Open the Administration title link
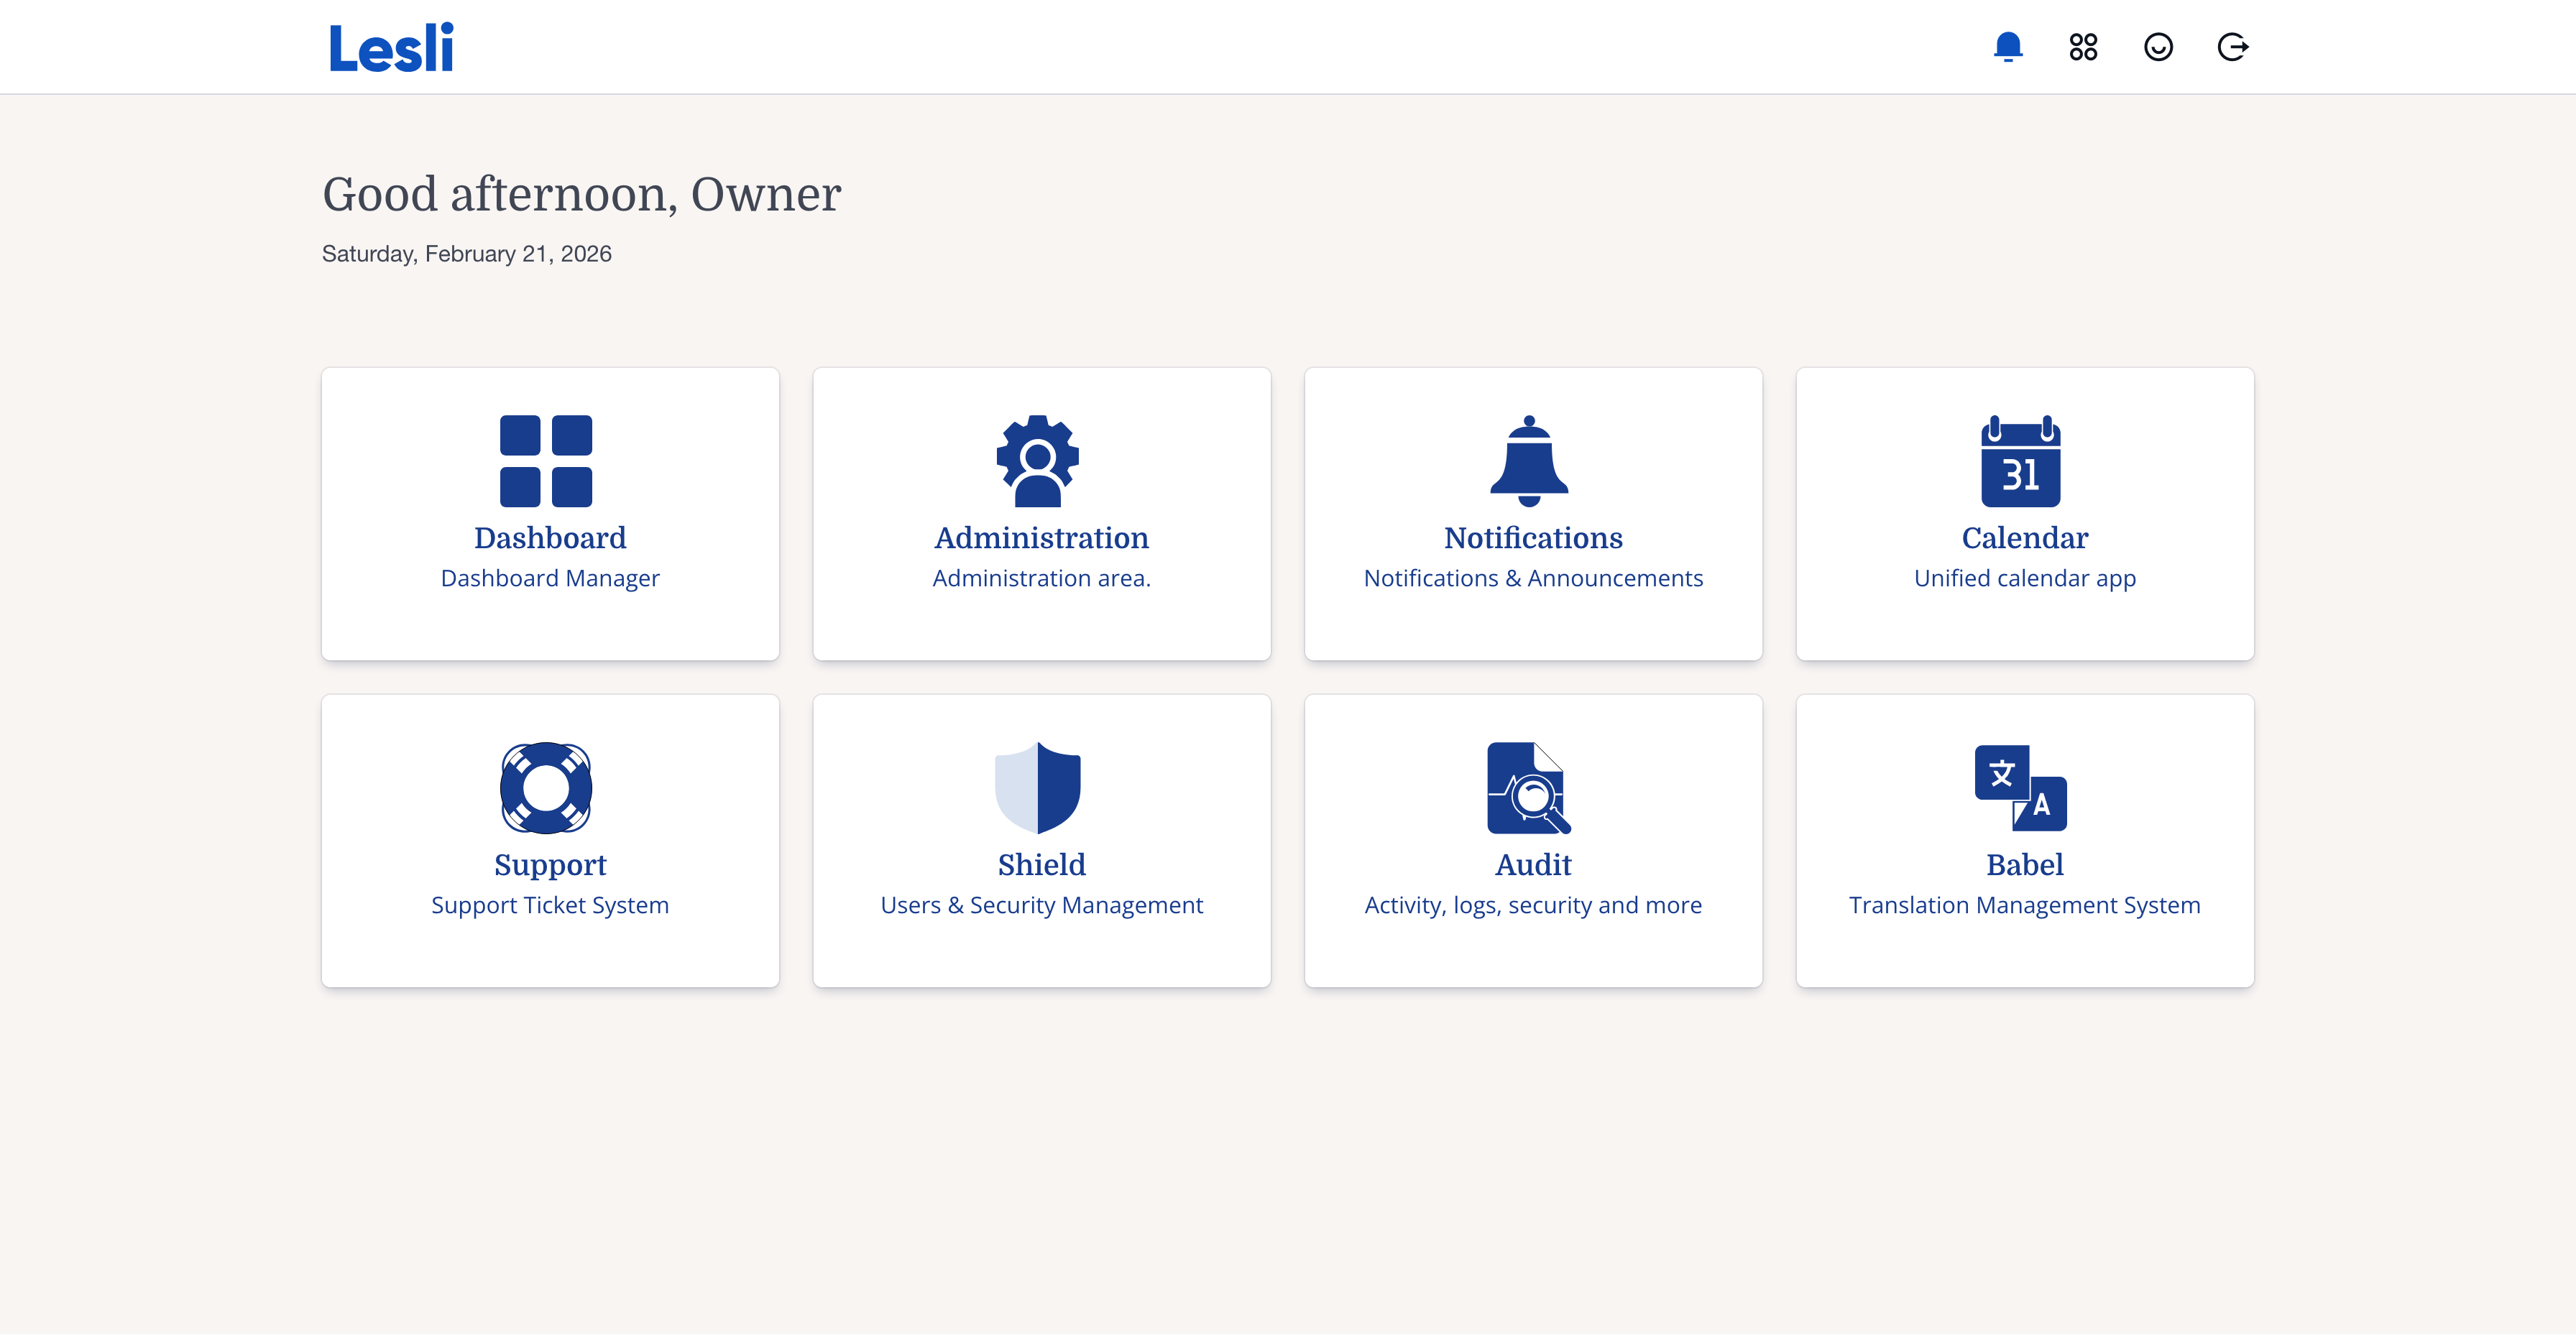 (1041, 538)
